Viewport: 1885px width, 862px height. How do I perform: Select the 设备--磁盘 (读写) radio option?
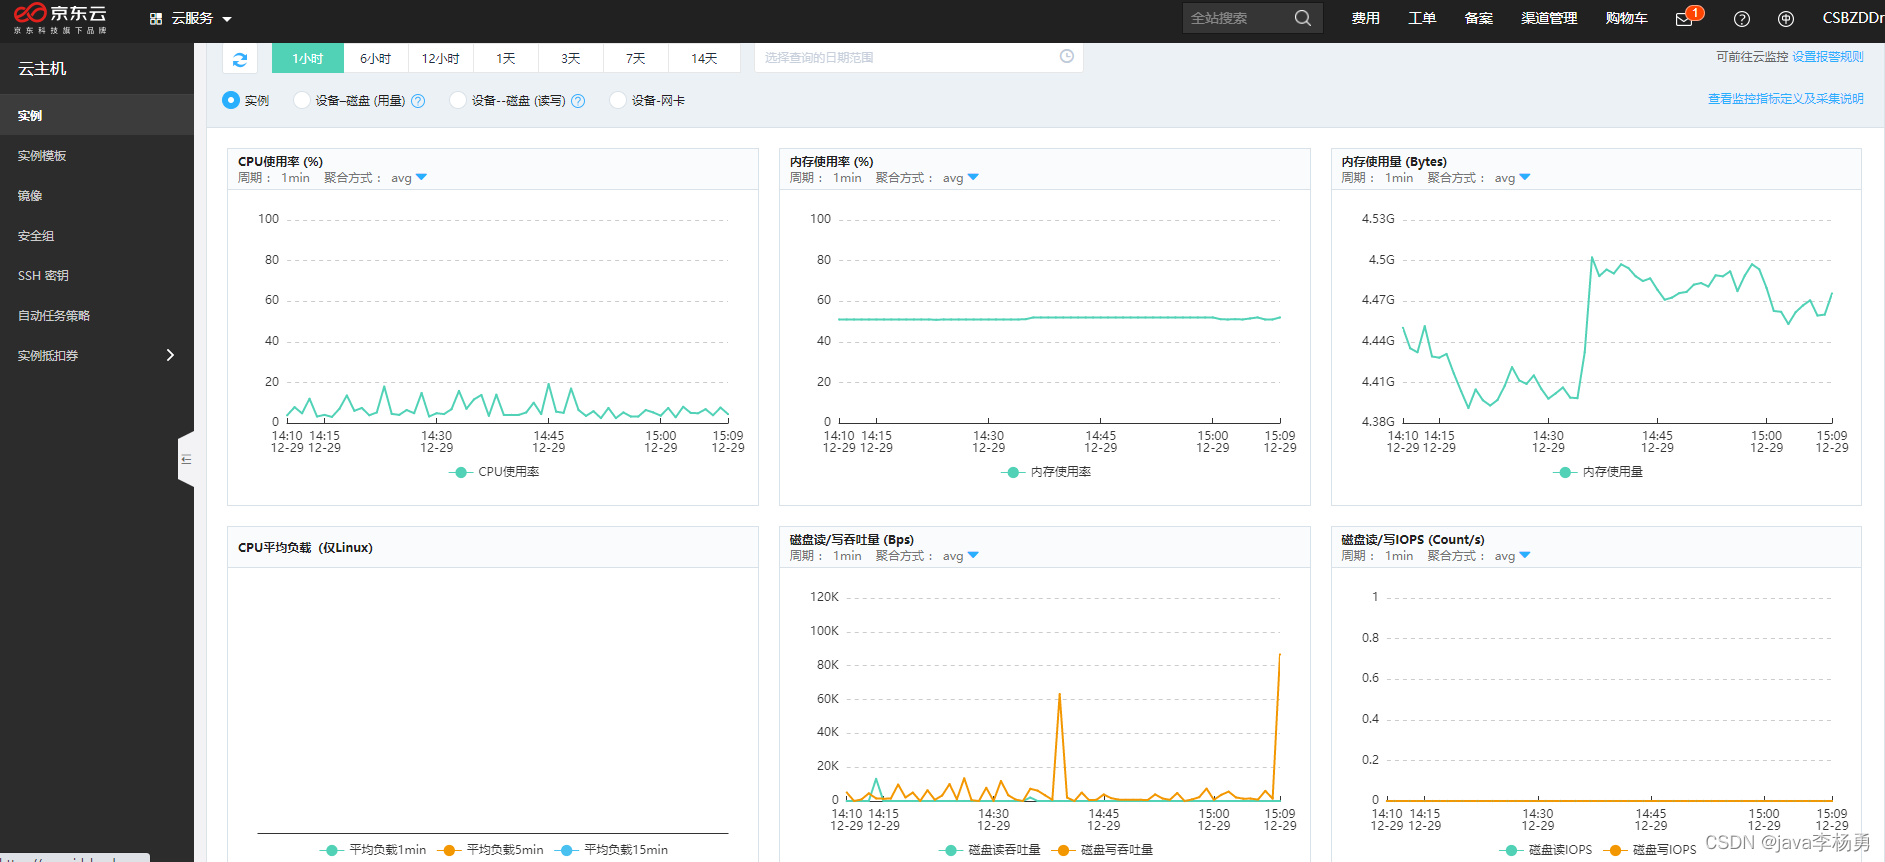point(458,100)
